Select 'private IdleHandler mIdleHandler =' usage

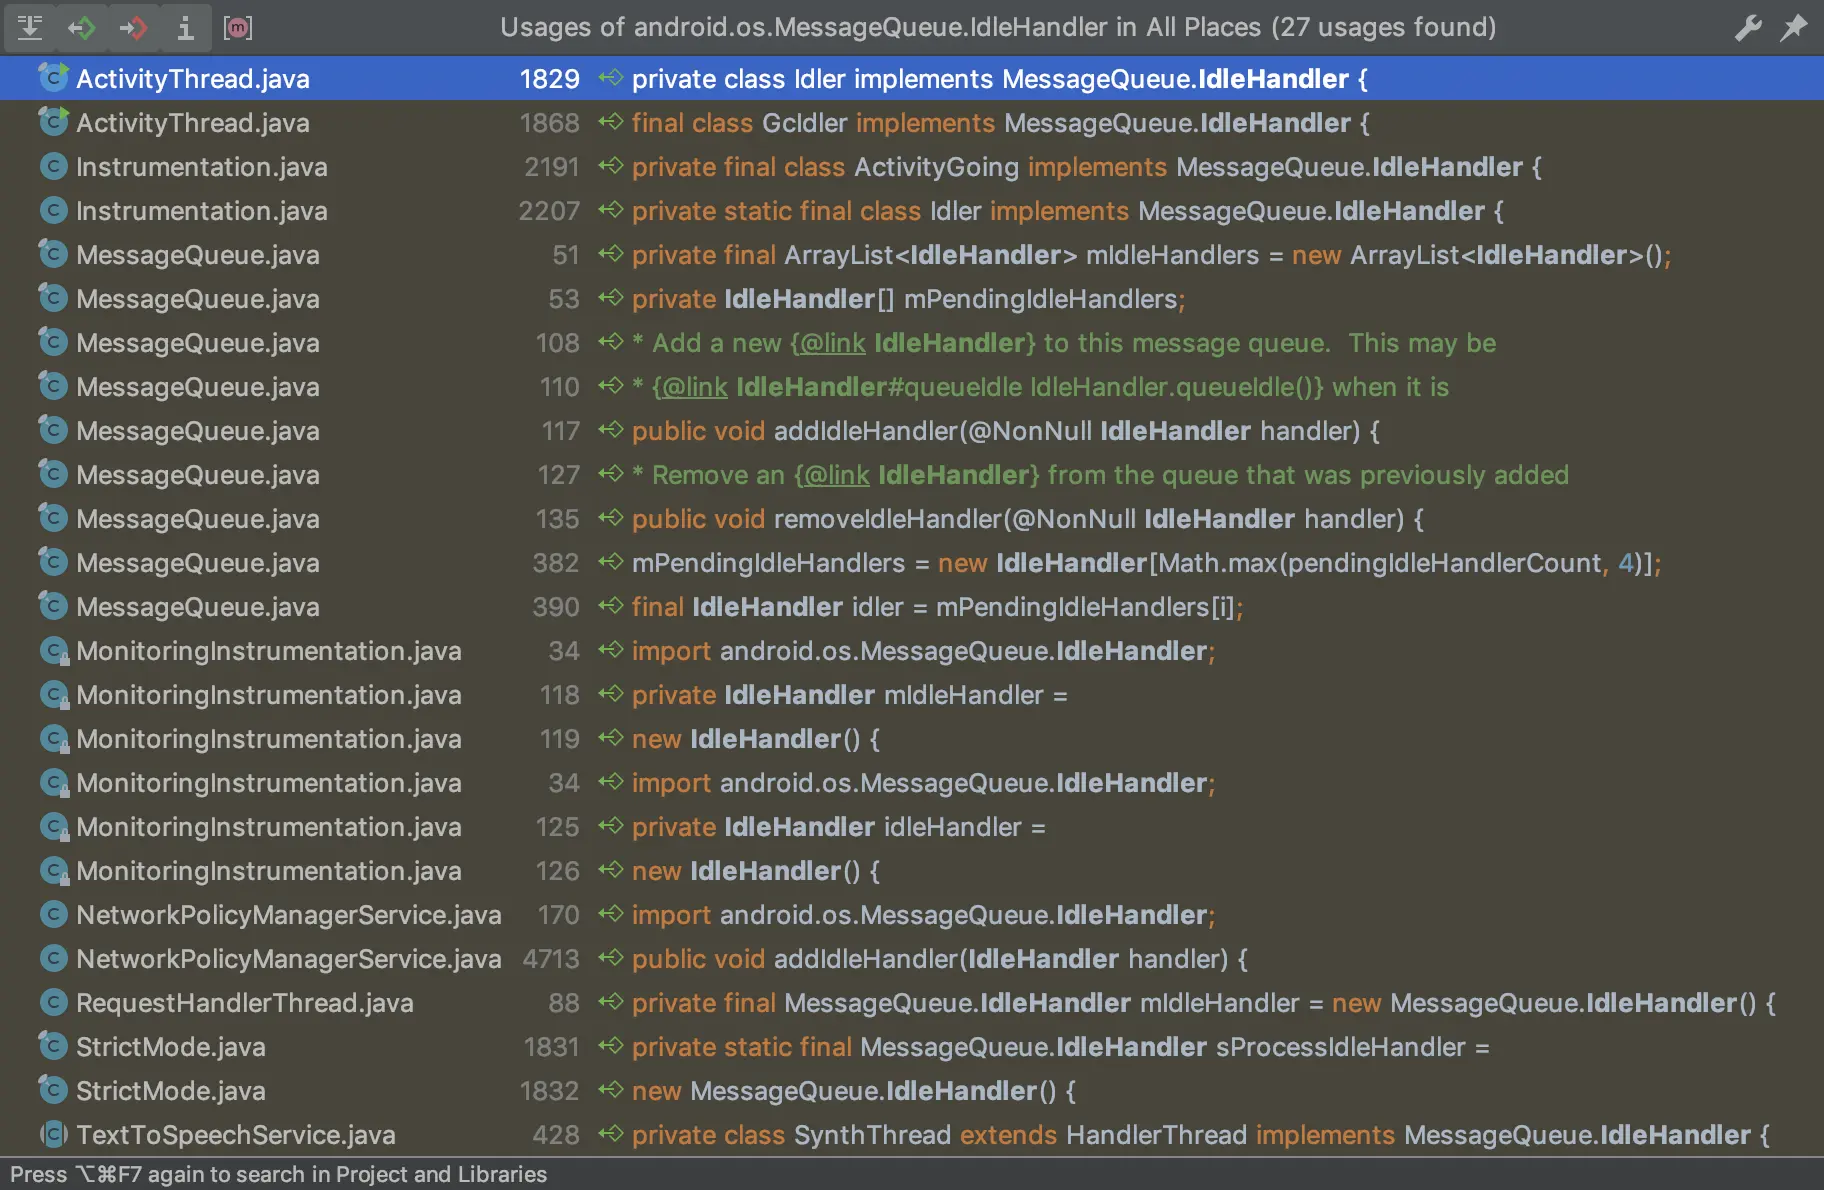849,694
